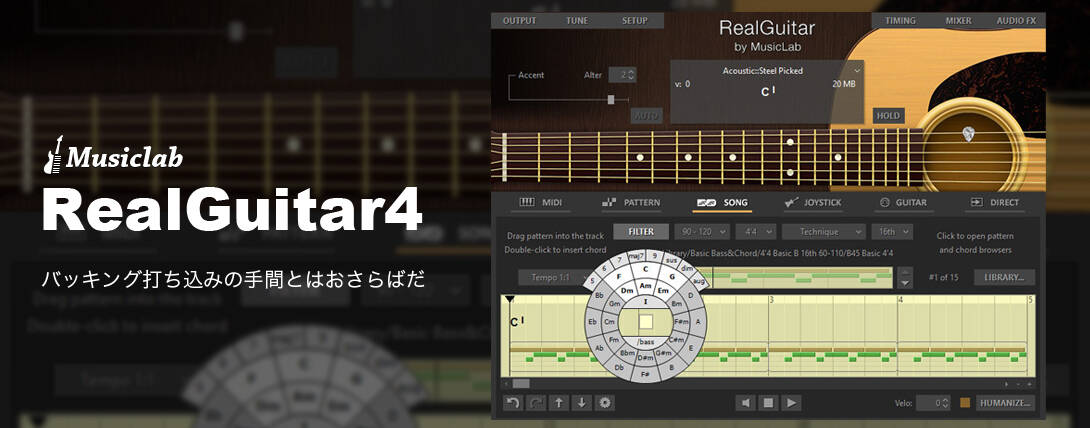Viewport: 1090px width, 428px height.
Task: Pick G on the chord wheel
Action: (672, 276)
